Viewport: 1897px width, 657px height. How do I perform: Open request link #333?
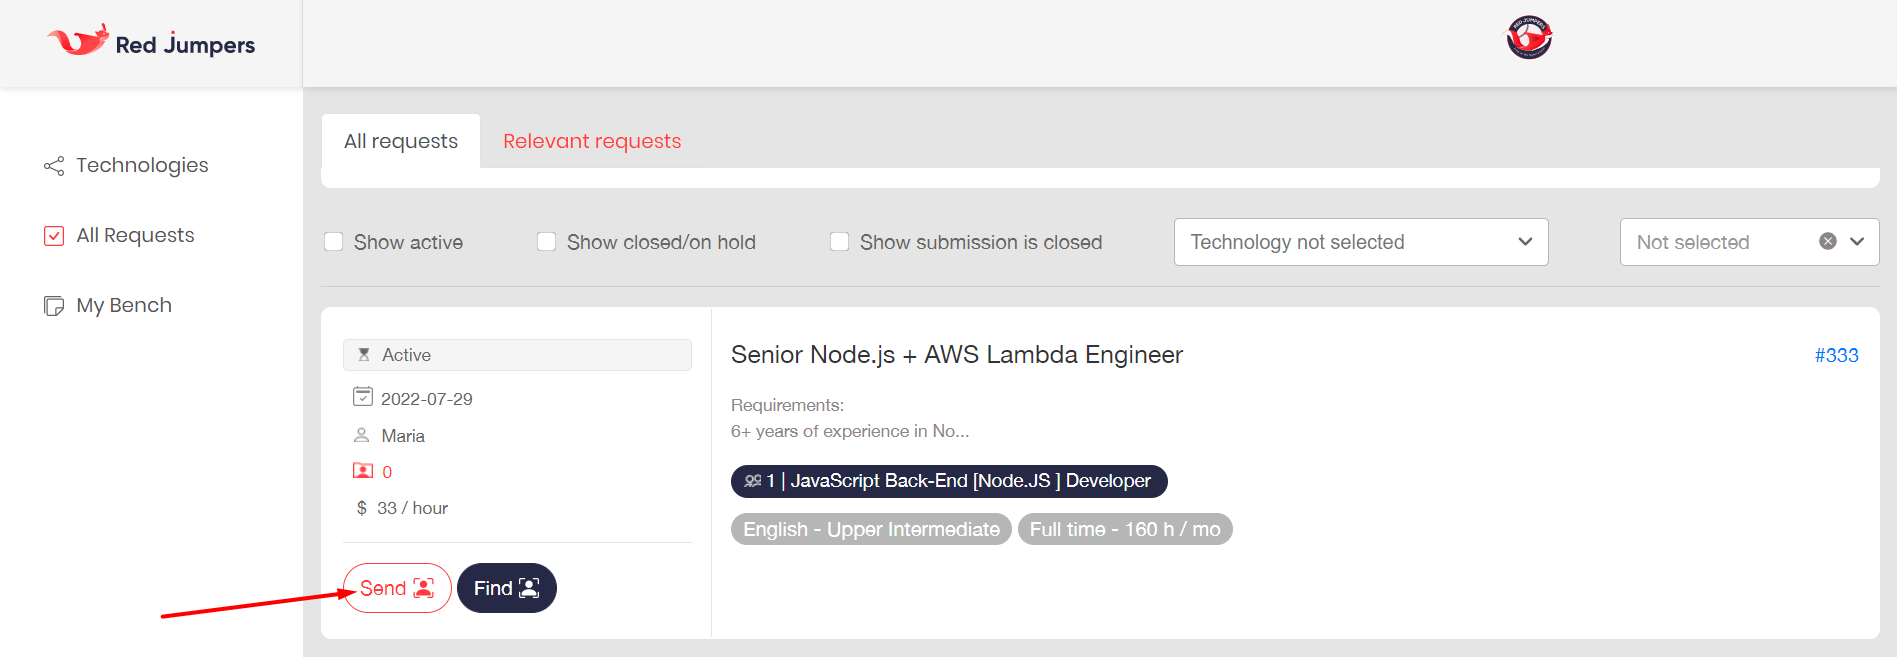[x=1836, y=355]
